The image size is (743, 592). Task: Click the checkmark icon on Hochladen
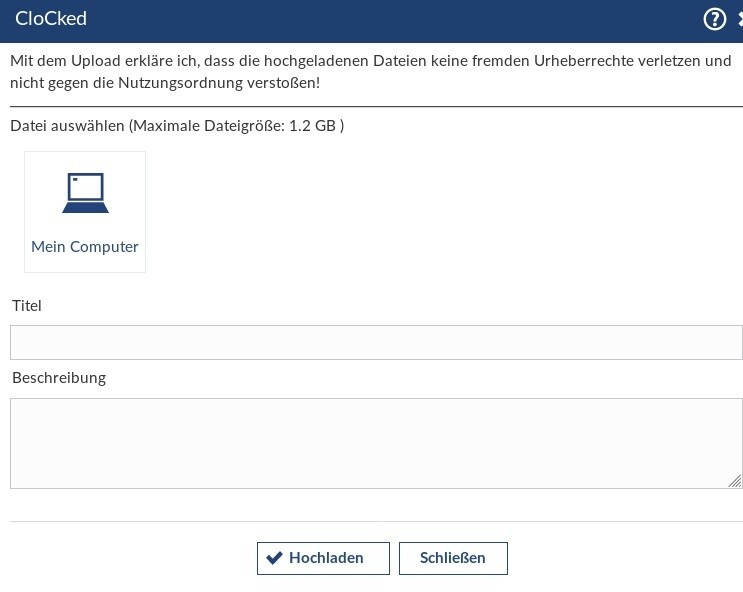(x=274, y=558)
